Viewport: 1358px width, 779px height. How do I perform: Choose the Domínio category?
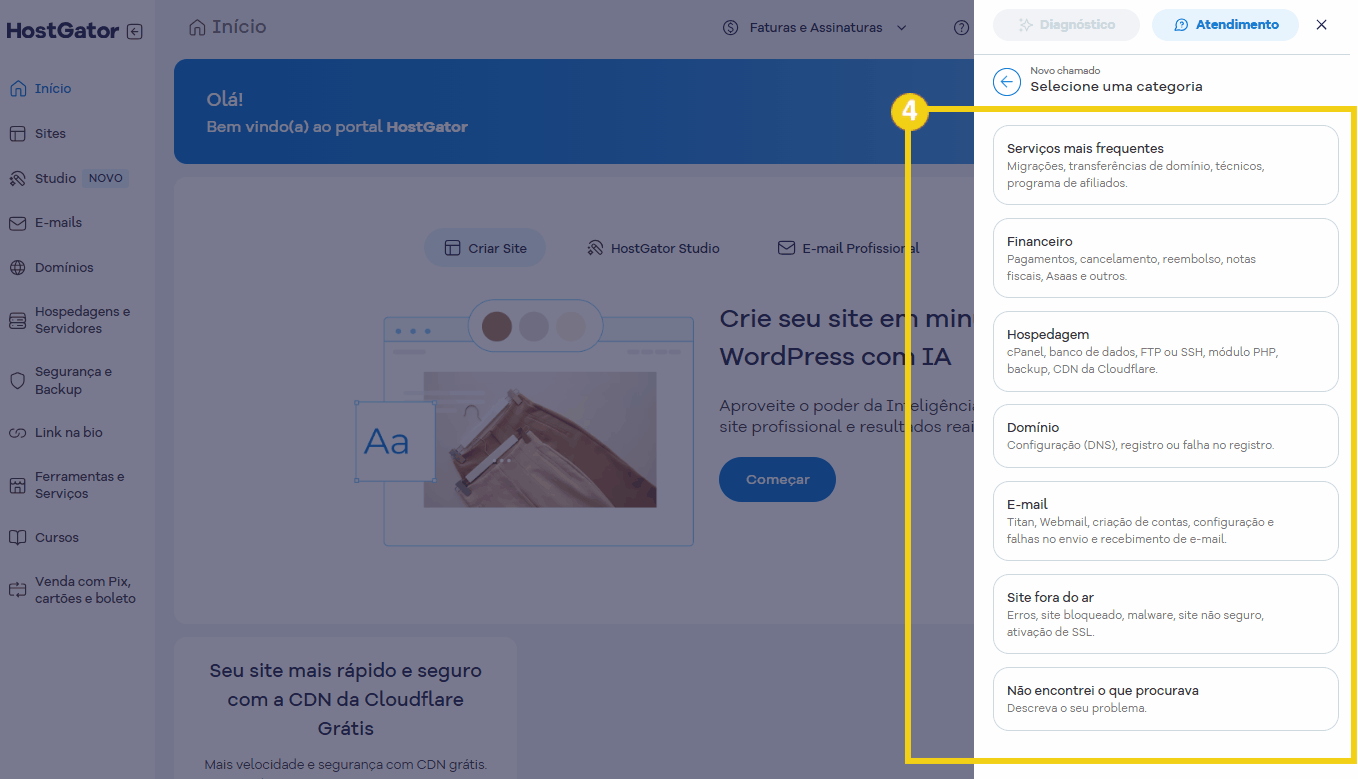(x=1165, y=436)
